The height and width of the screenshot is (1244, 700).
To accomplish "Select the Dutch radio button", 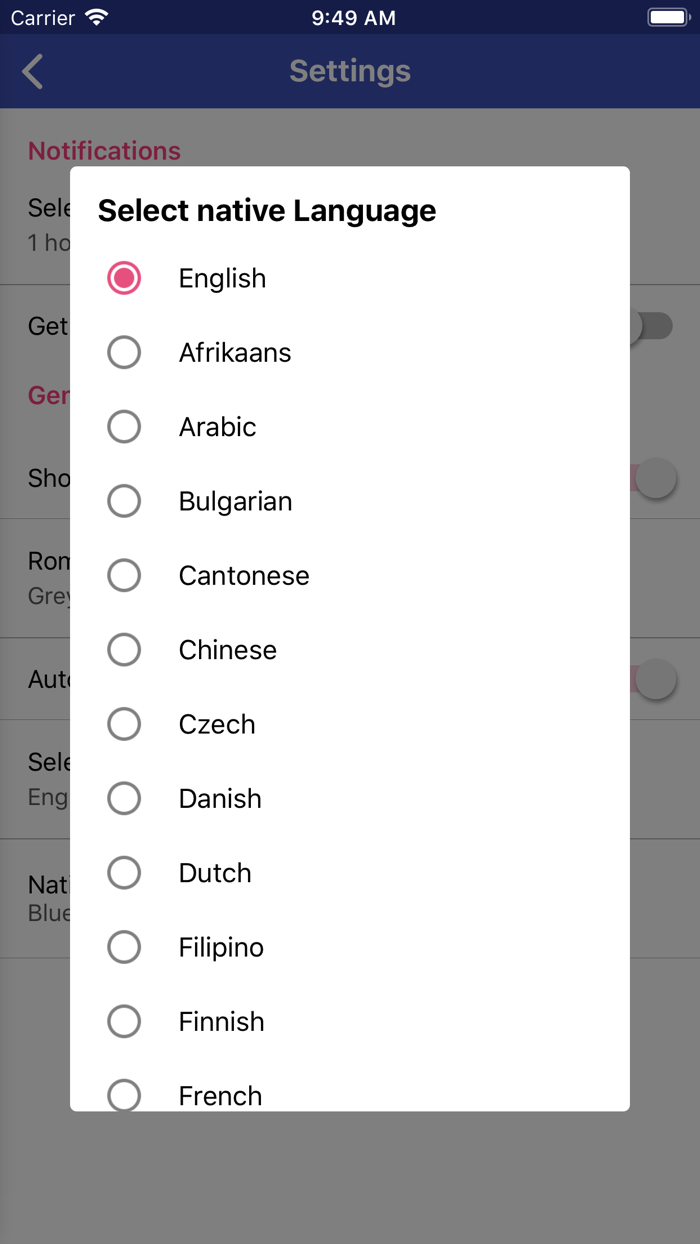I will pyautogui.click(x=124, y=872).
